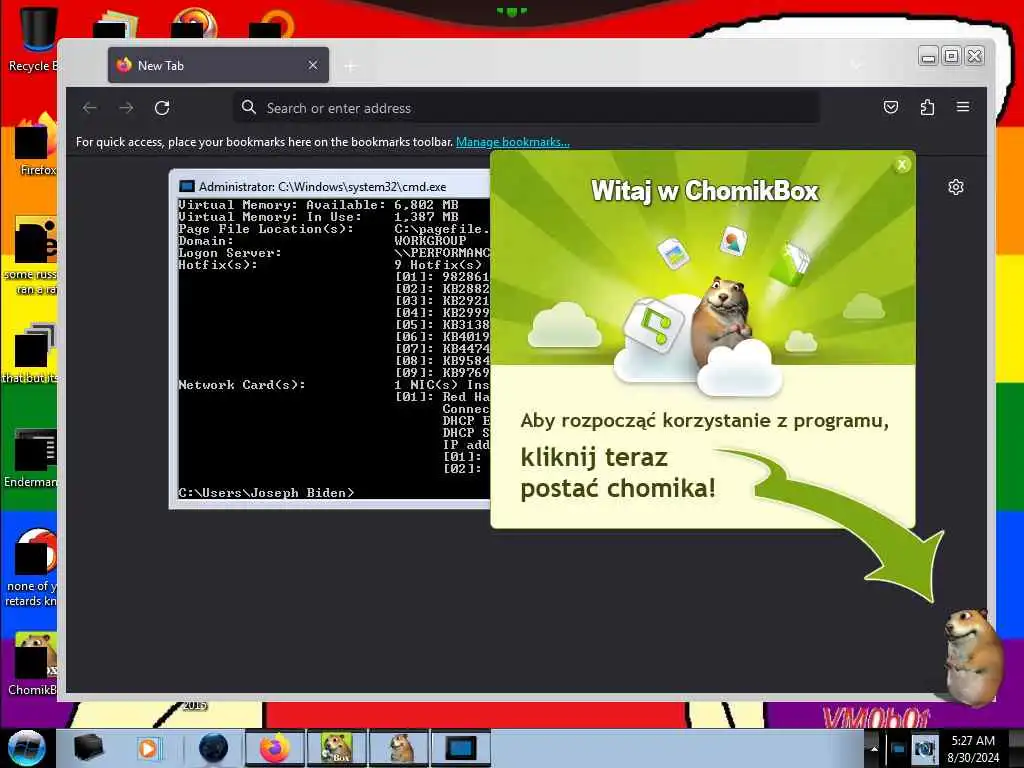Viewport: 1024px width, 768px height.
Task: Click the 'Network Card(s):' line in cmd
Action: pyautogui.click(x=242, y=385)
